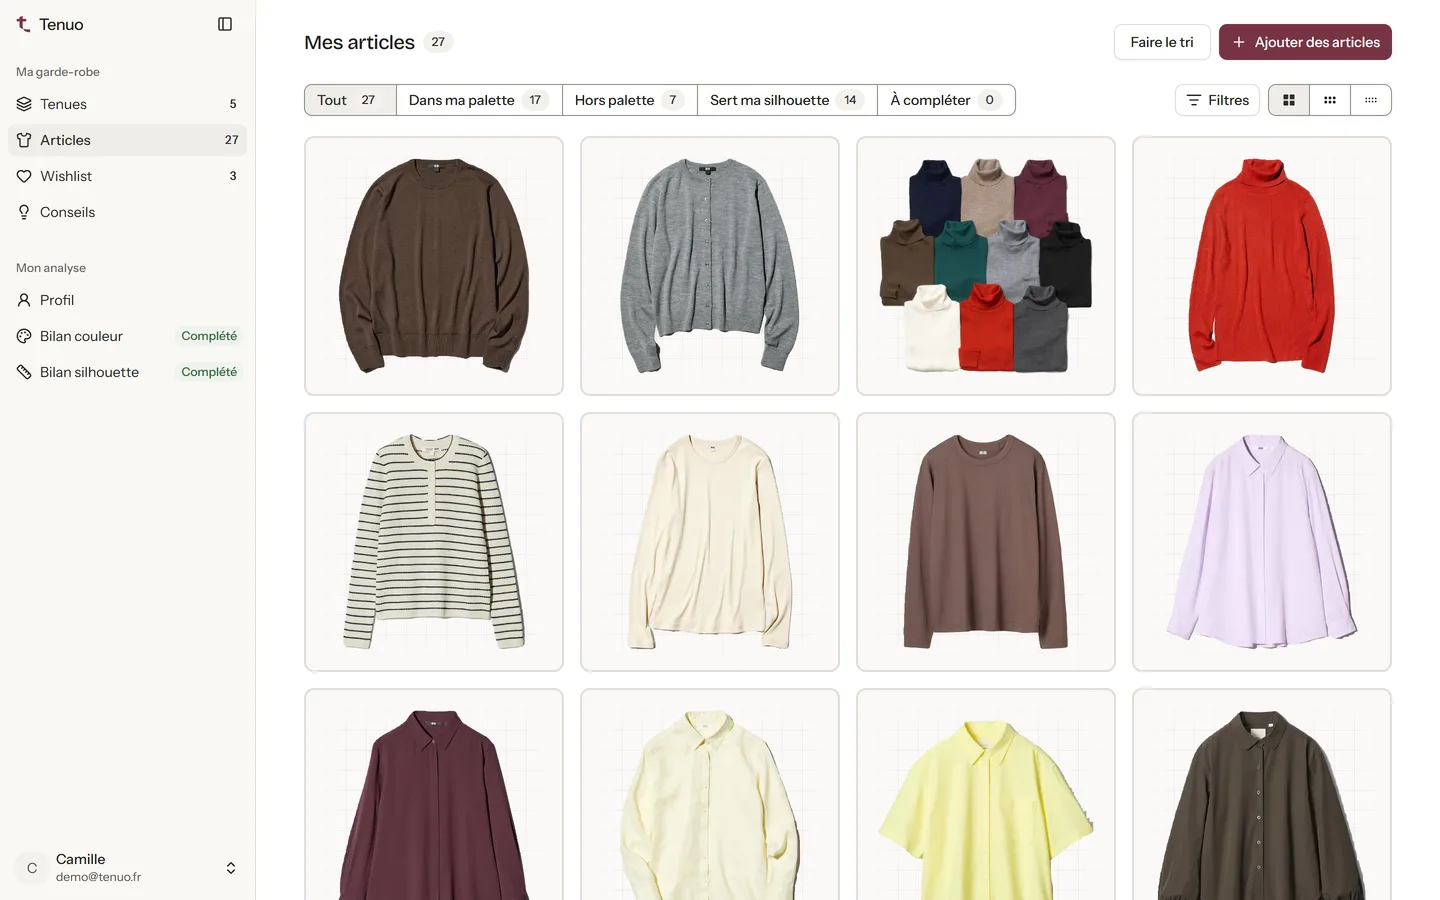
Task: Open the burgundy blouse card
Action: click(434, 795)
